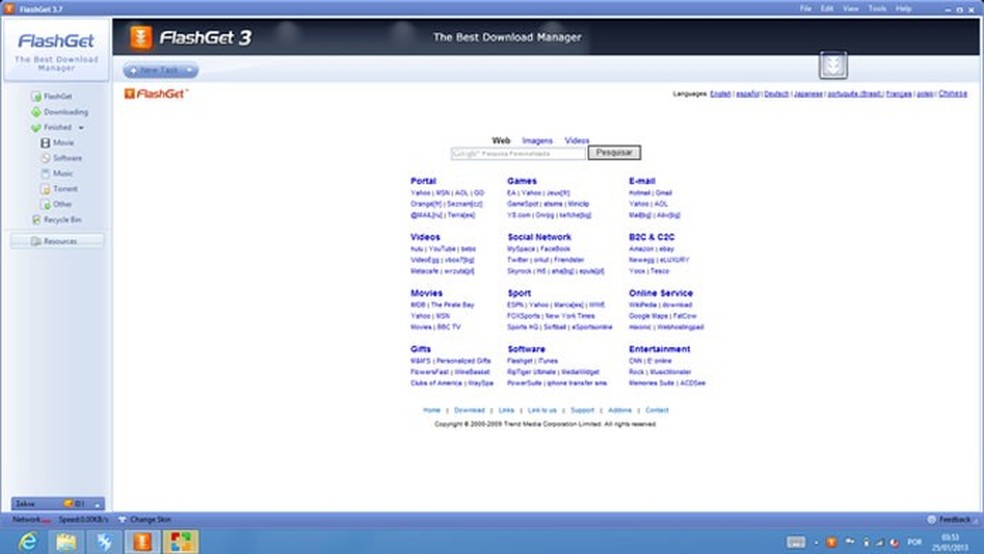Click the FlashGet taskbar icon
Image resolution: width=984 pixels, height=554 pixels.
(x=142, y=541)
